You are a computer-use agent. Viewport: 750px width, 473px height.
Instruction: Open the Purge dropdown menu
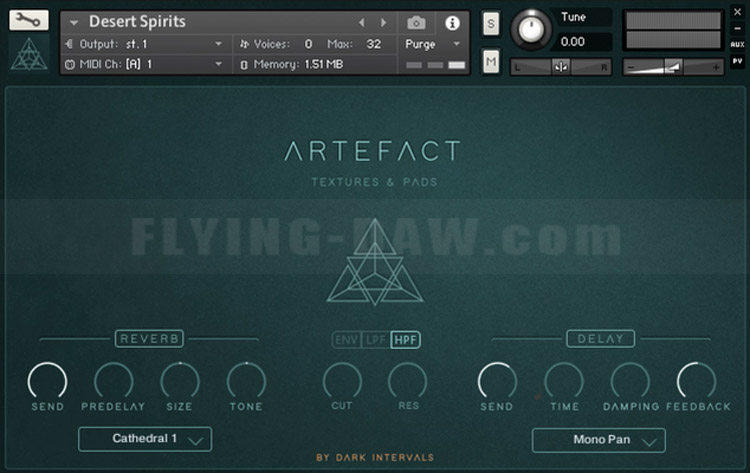coord(432,44)
